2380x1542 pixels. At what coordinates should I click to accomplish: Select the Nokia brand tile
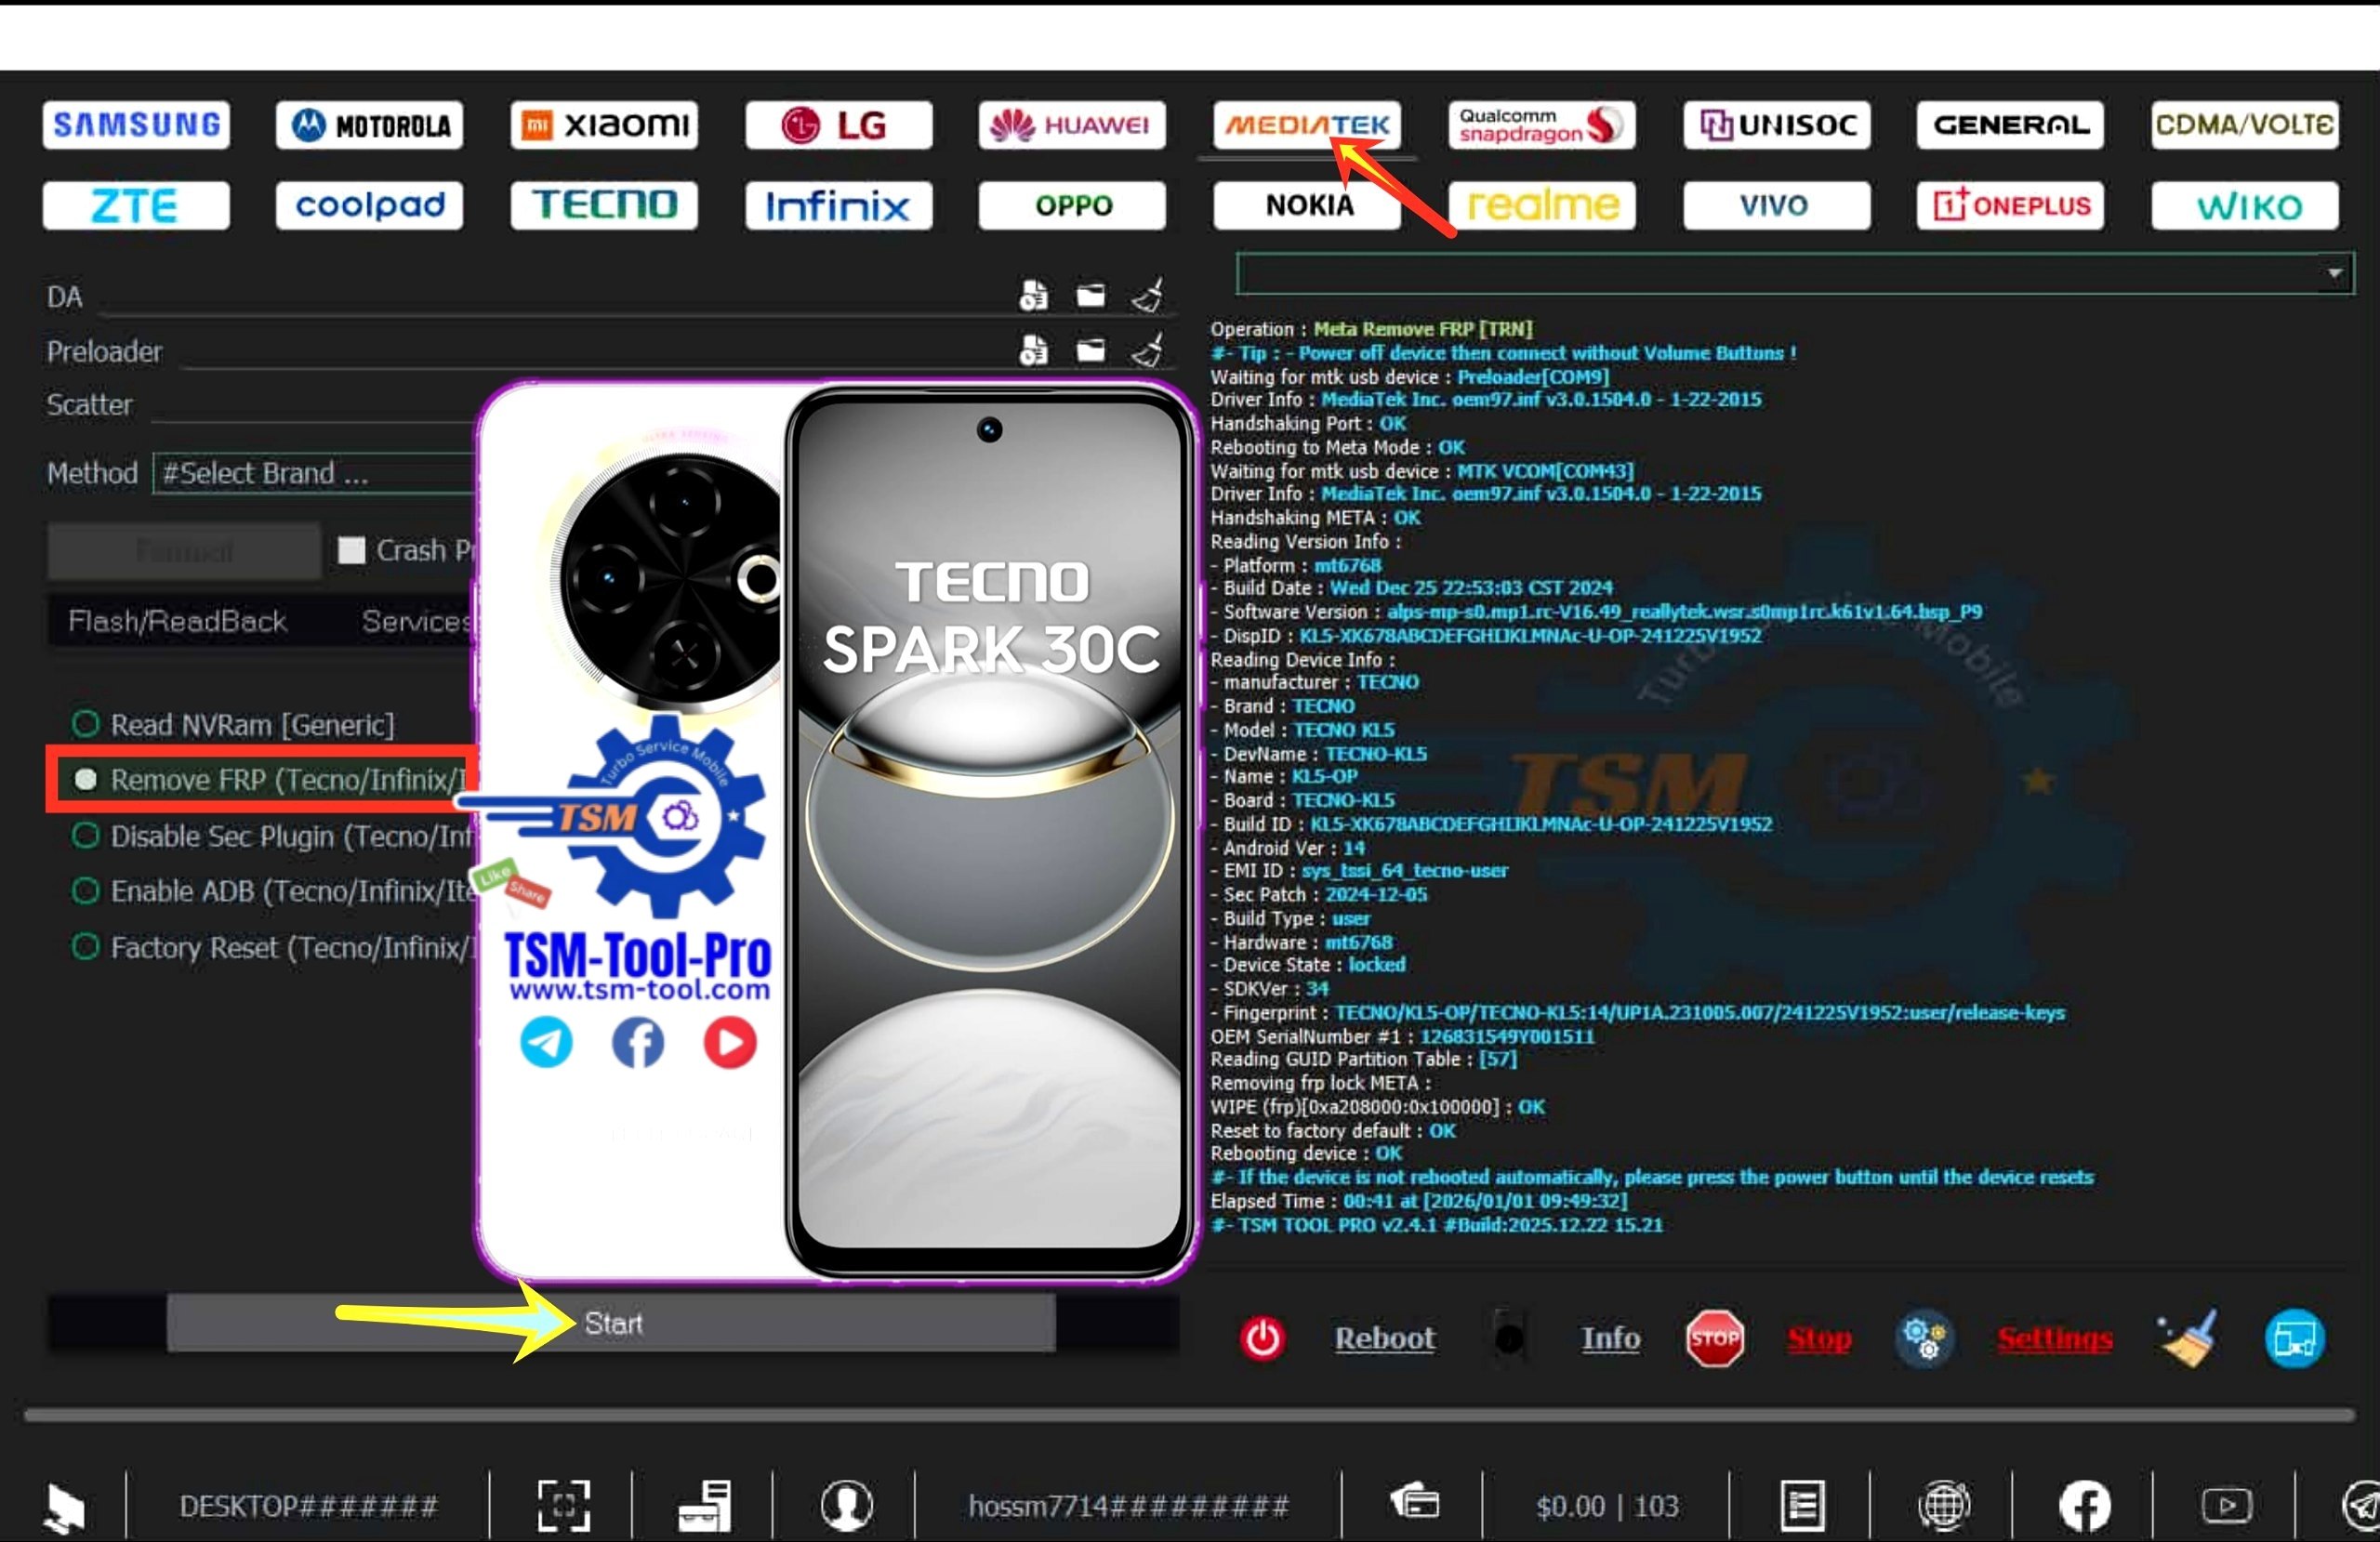(x=1307, y=205)
